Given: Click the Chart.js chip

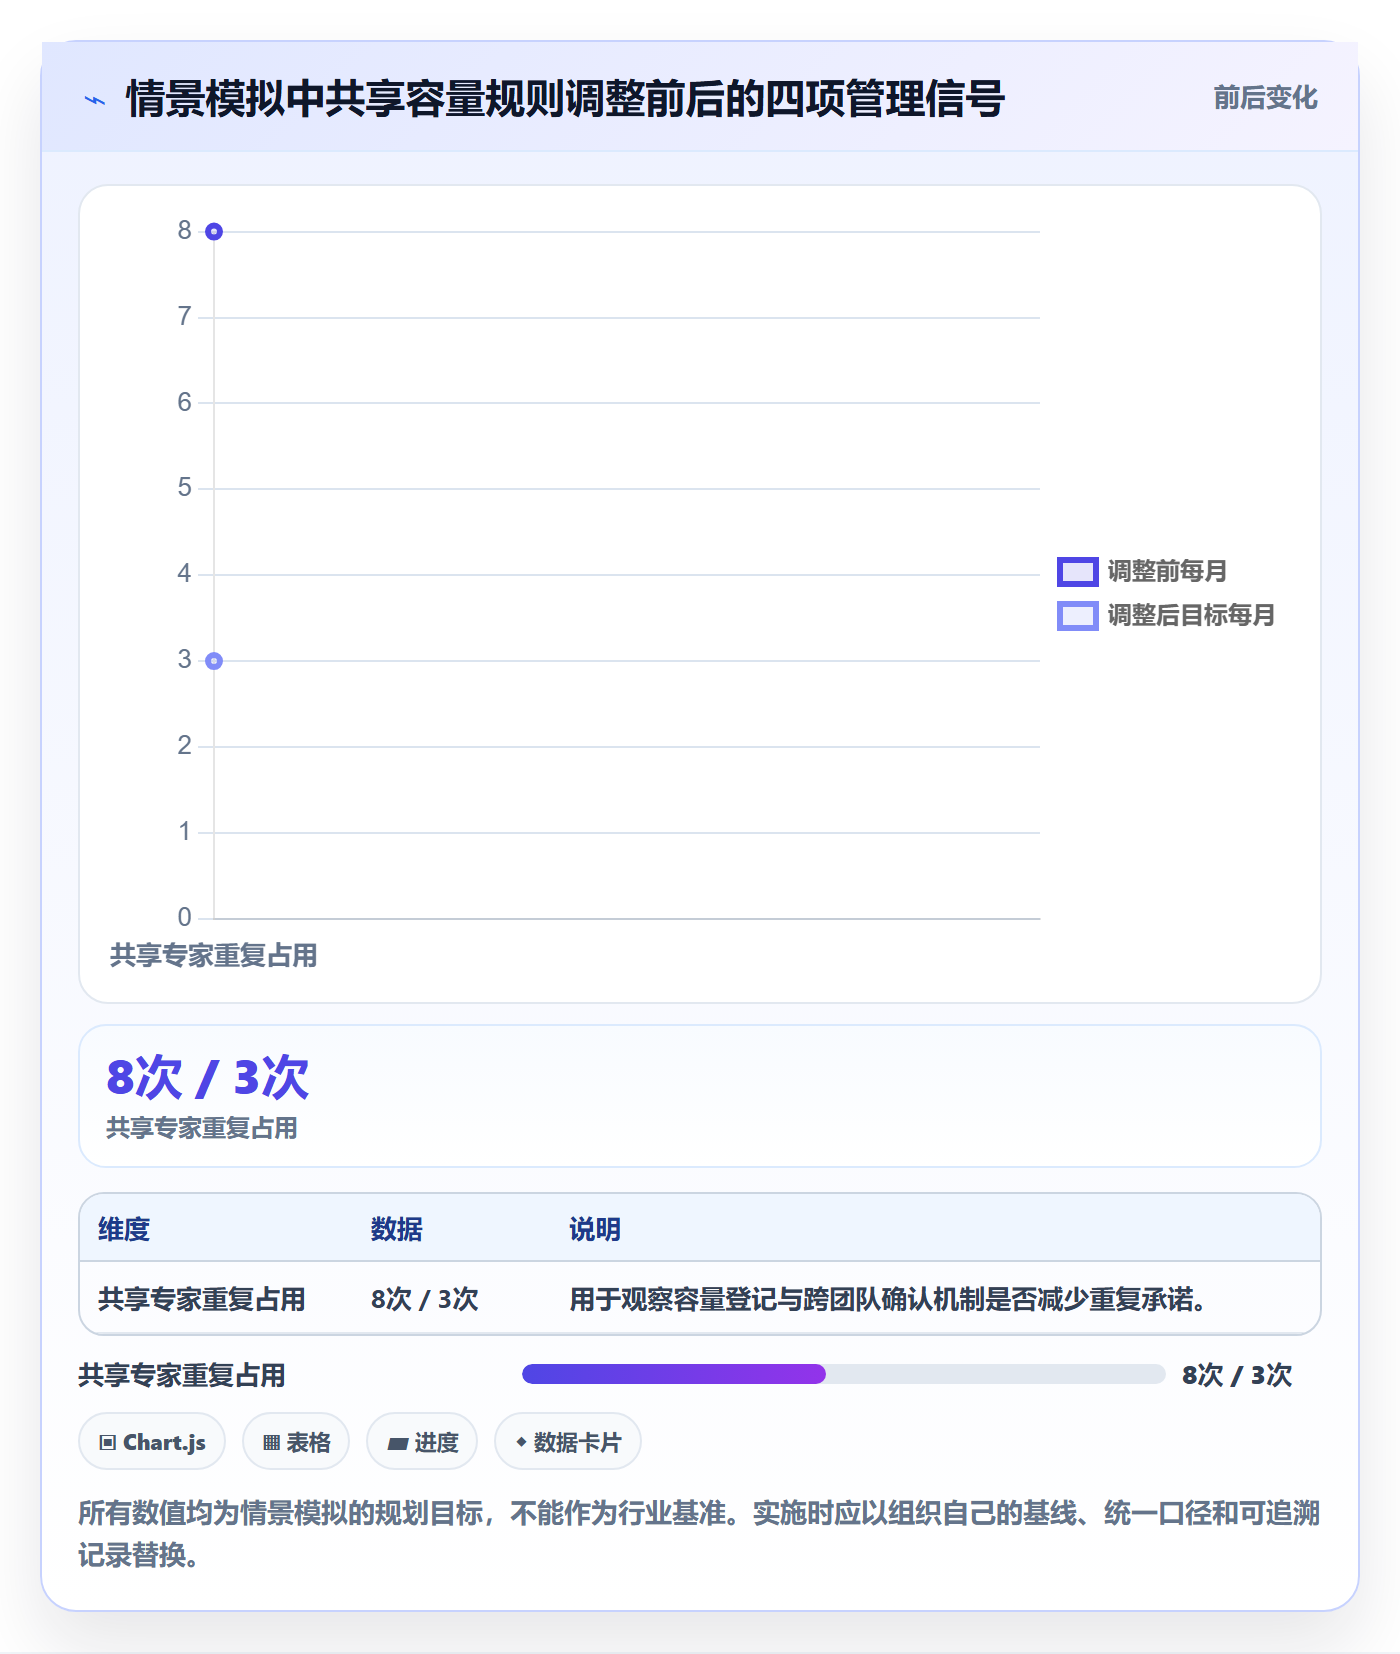Looking at the screenshot, I should point(152,1442).
